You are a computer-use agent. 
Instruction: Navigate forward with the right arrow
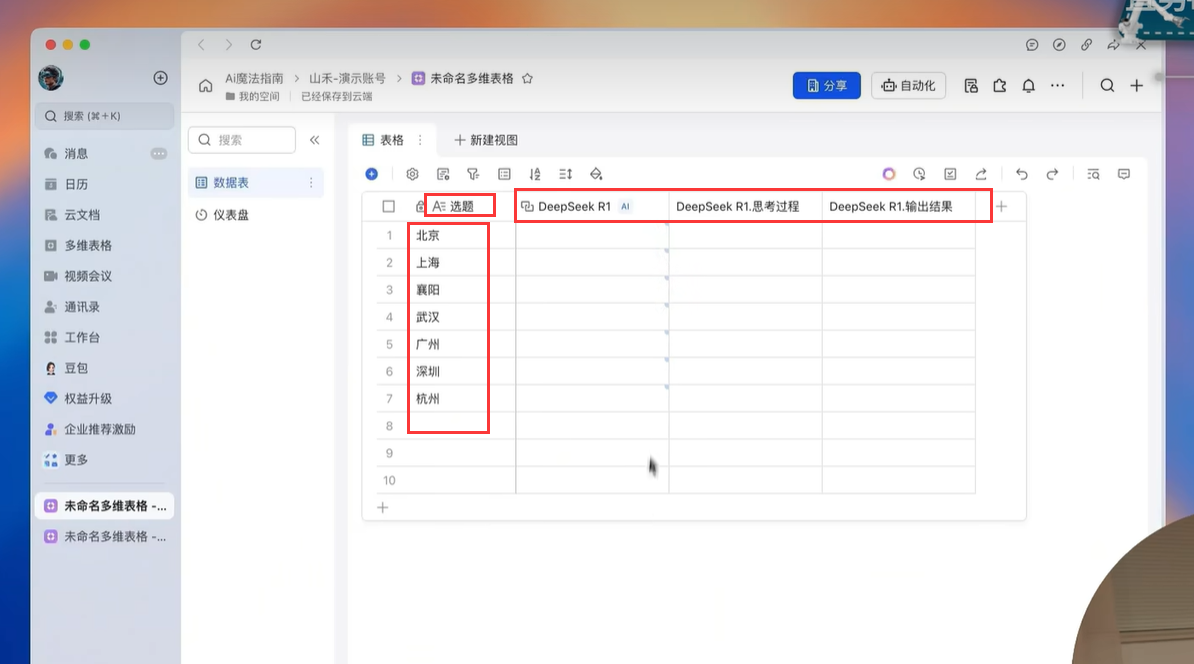click(x=228, y=45)
